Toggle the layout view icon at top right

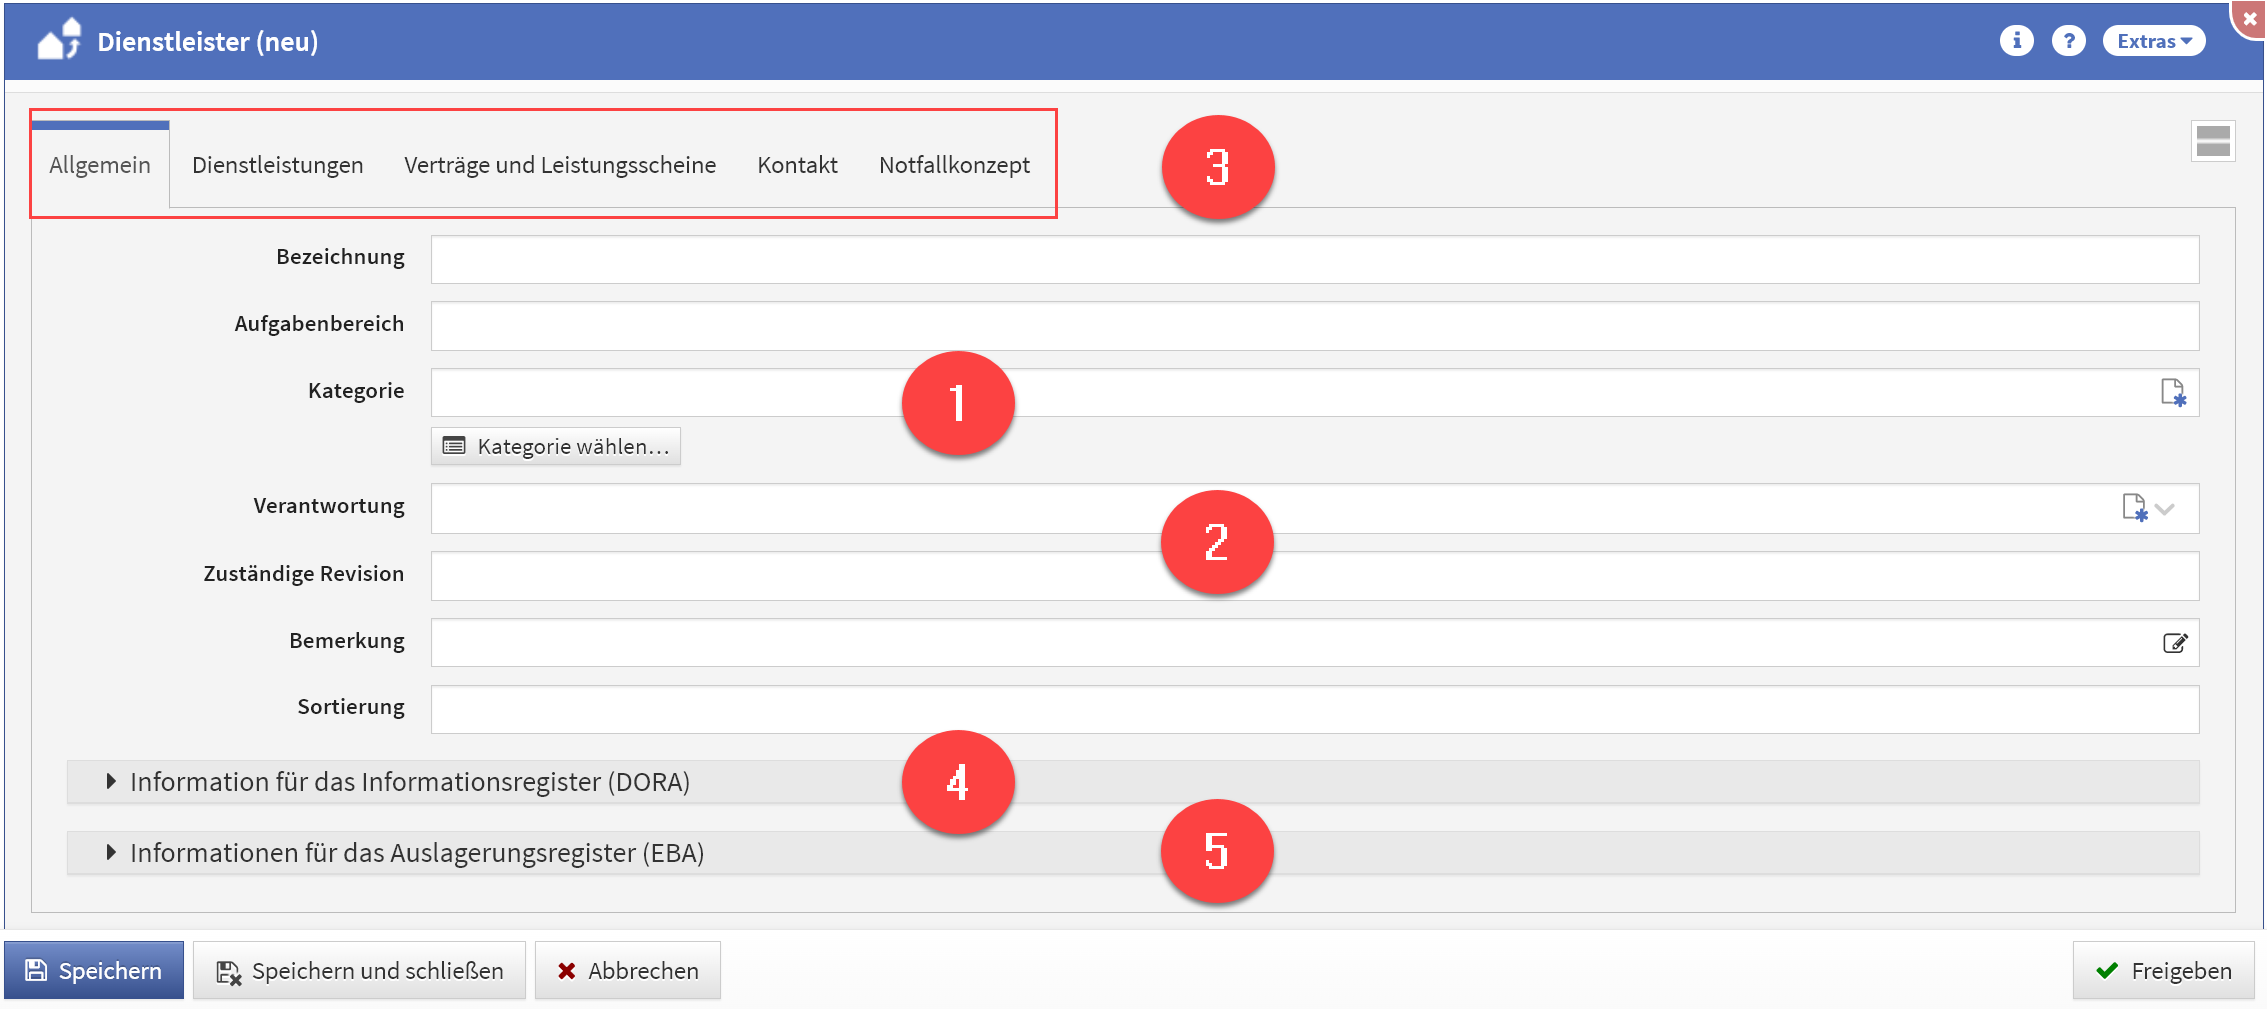tap(2212, 141)
